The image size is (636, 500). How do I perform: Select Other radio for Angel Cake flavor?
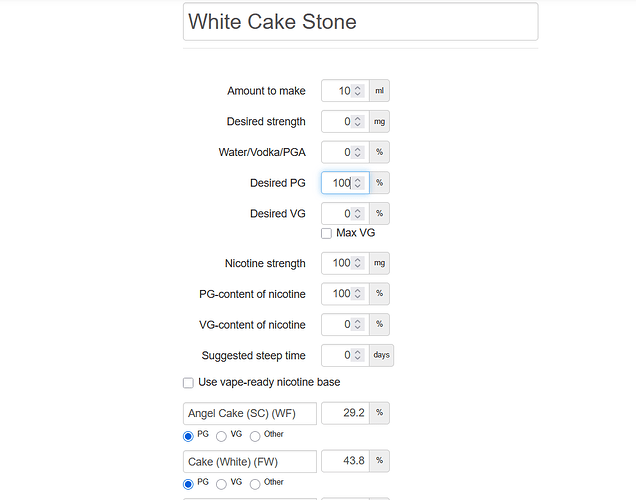pyautogui.click(x=255, y=436)
